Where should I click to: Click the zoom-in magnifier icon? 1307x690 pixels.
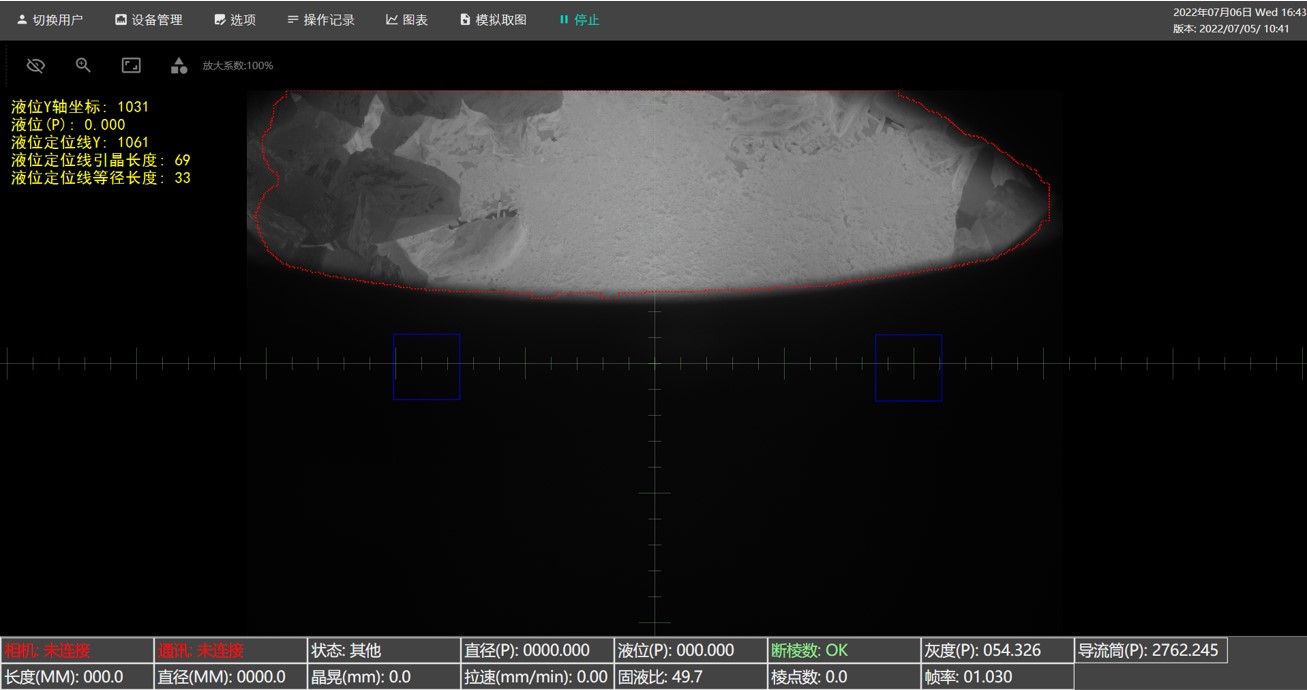pyautogui.click(x=83, y=66)
